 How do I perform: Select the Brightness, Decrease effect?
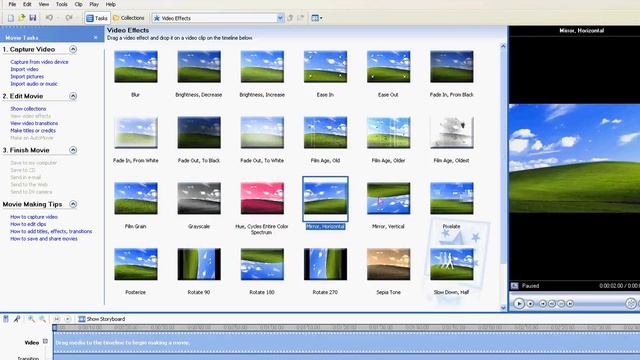tap(199, 67)
